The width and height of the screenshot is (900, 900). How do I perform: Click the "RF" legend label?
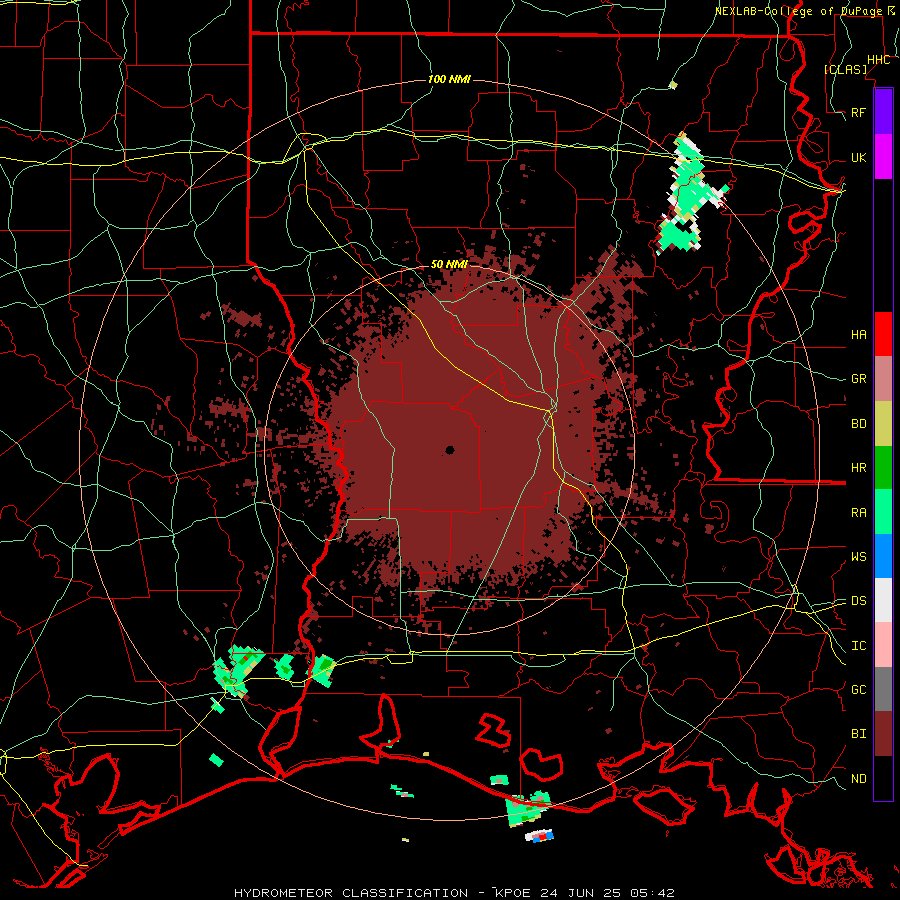(858, 113)
